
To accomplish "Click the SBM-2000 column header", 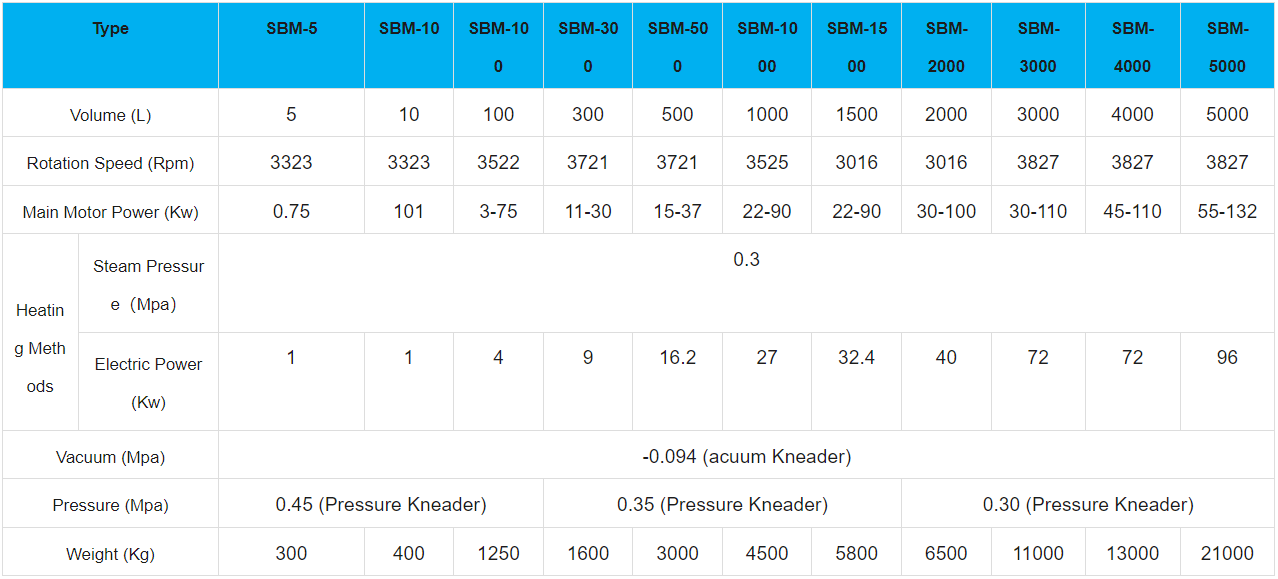I will pyautogui.click(x=946, y=47).
